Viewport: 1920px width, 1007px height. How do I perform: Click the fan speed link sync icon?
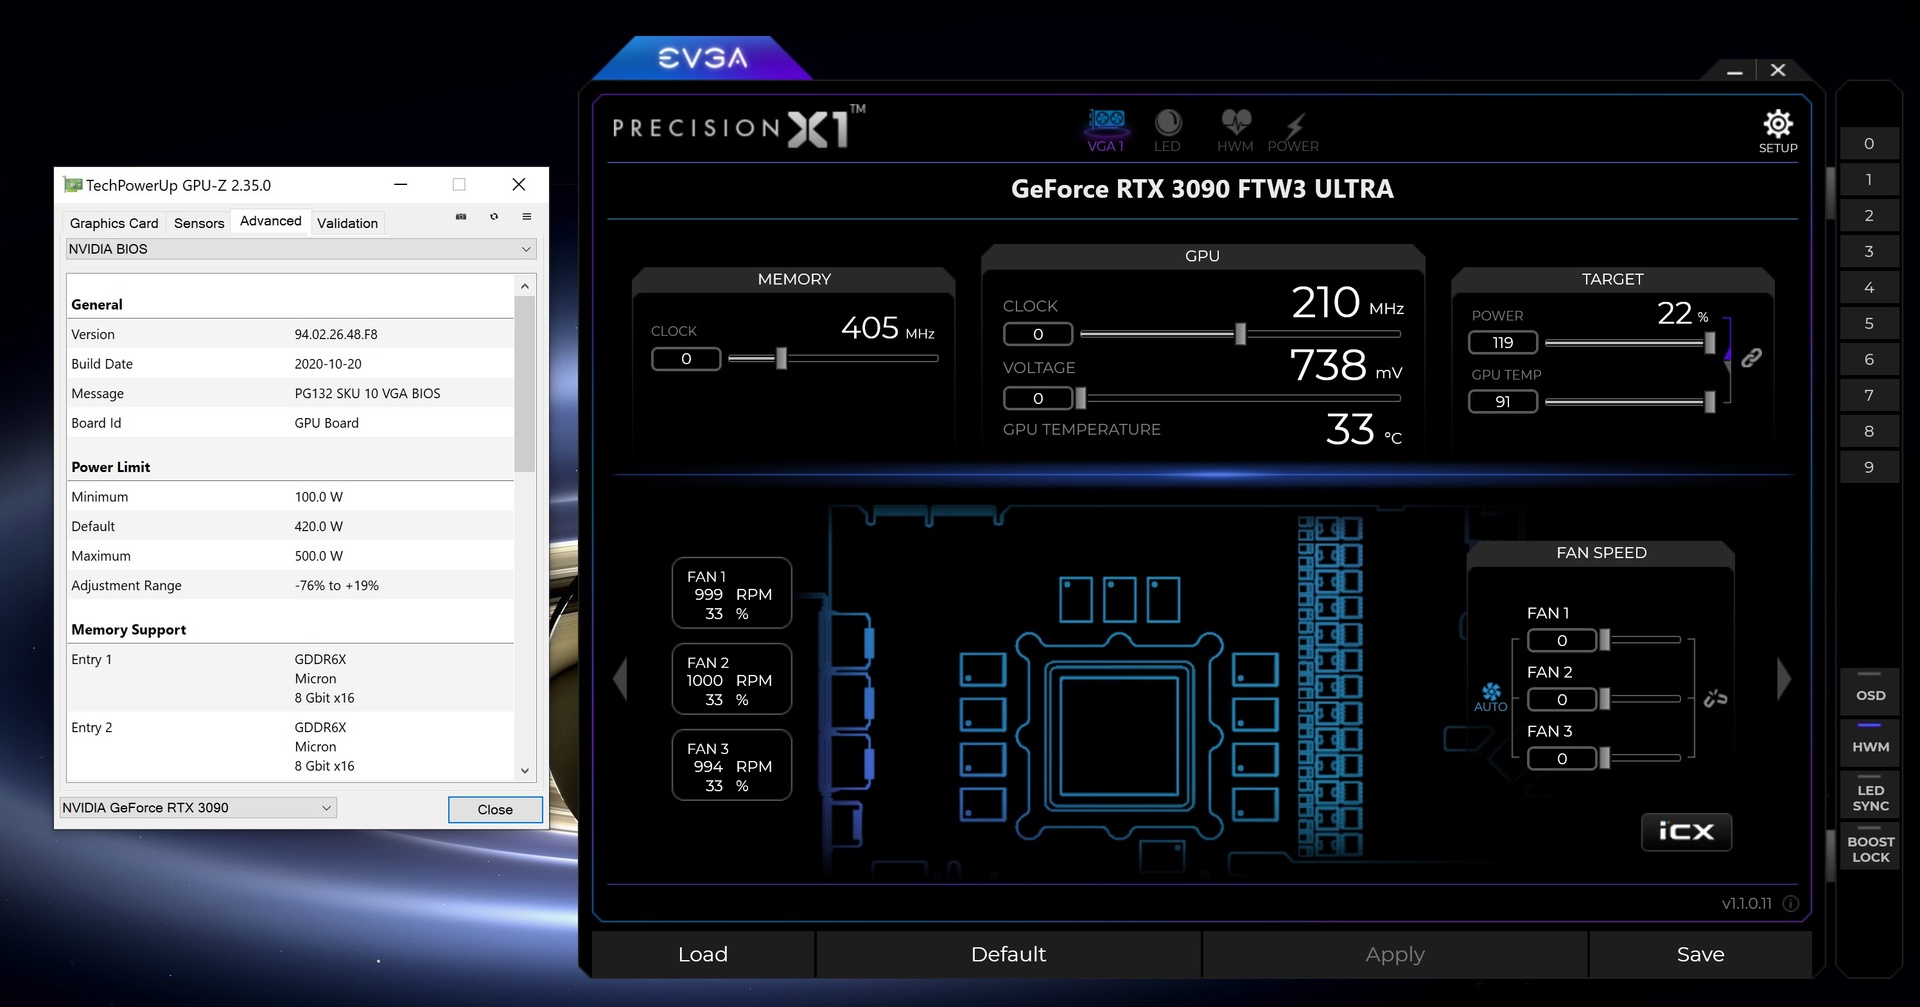[1716, 698]
